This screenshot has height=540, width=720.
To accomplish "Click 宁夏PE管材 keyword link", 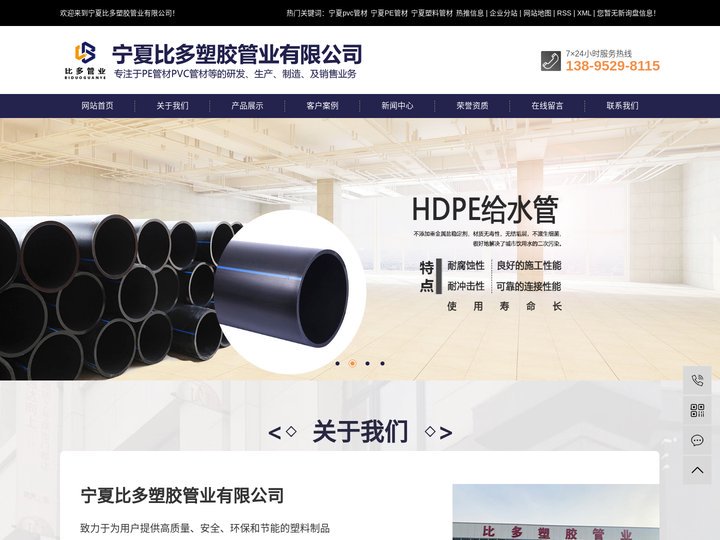I will click(389, 13).
